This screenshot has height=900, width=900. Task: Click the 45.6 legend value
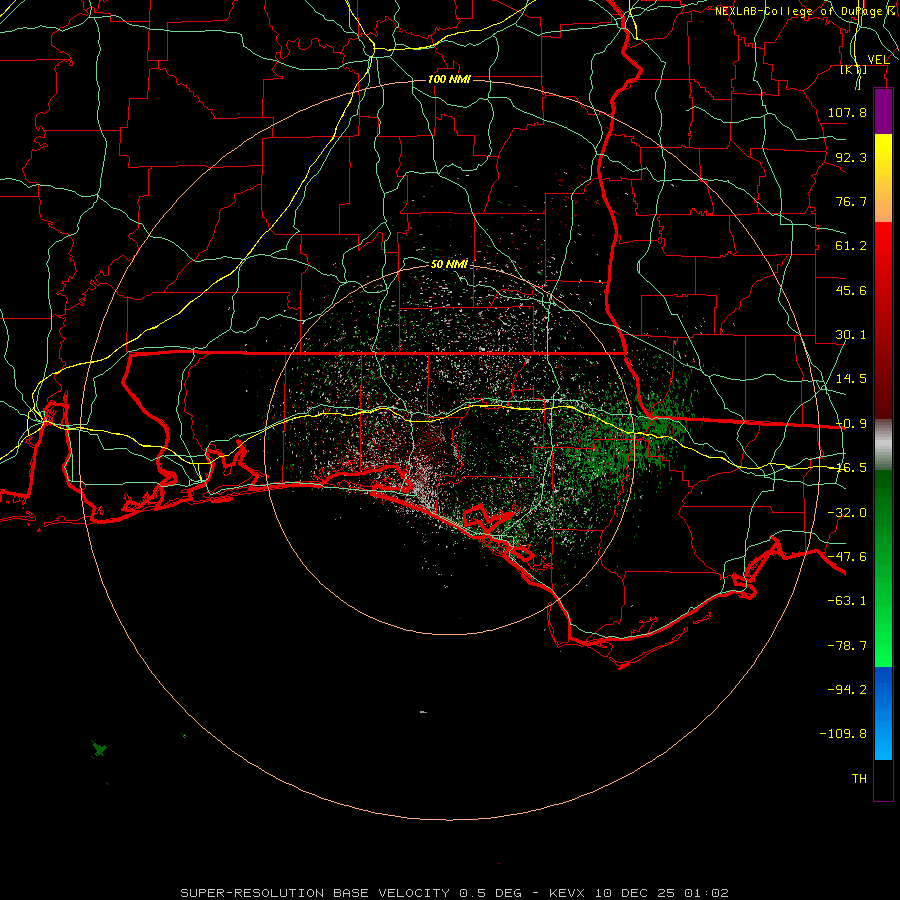851,290
